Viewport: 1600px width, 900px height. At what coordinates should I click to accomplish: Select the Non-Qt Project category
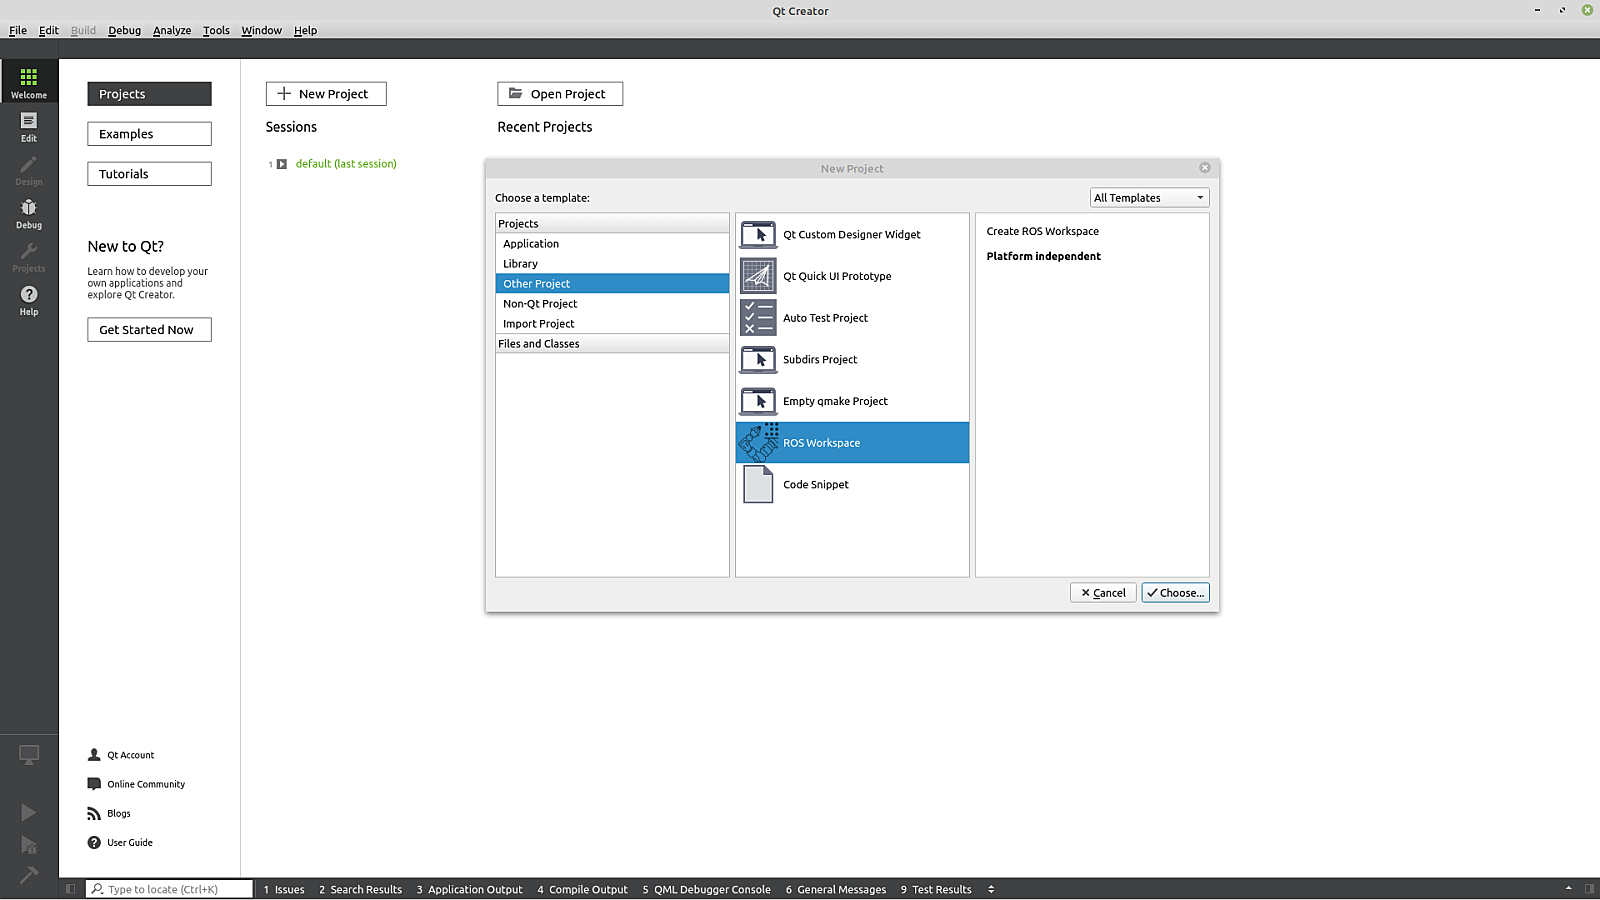point(540,304)
